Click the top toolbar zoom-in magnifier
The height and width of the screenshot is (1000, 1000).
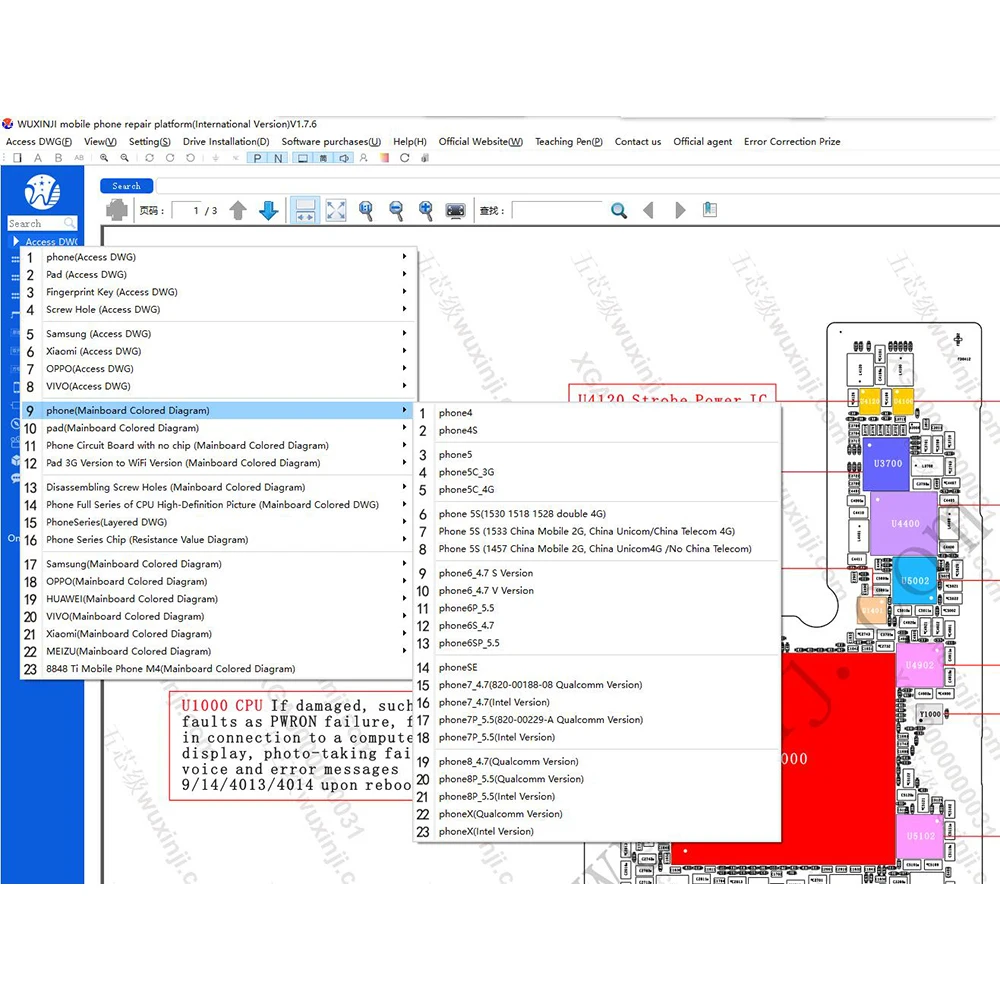[x=103, y=158]
